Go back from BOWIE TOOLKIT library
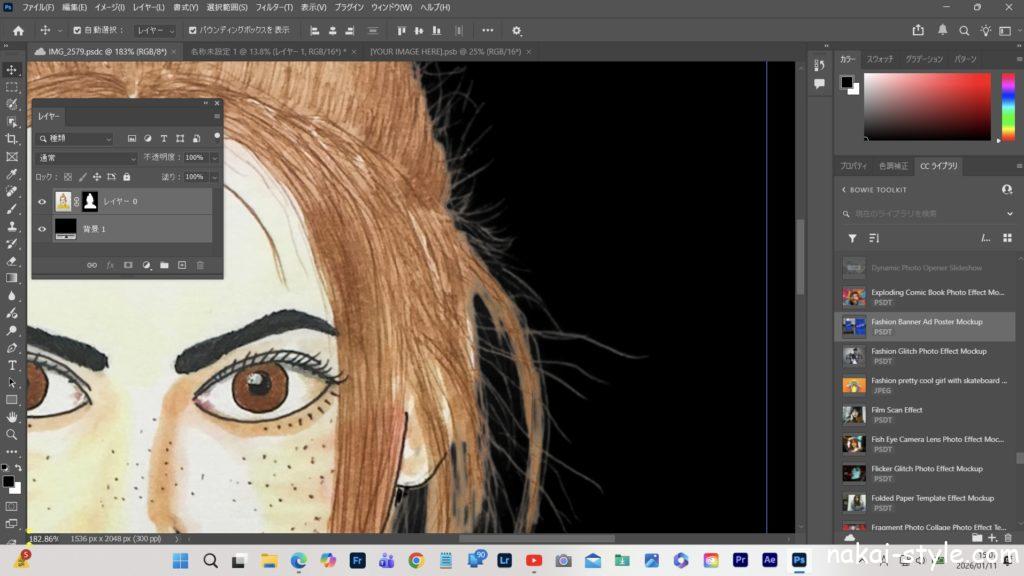Screen dimensions: 1024x576 [843, 189]
